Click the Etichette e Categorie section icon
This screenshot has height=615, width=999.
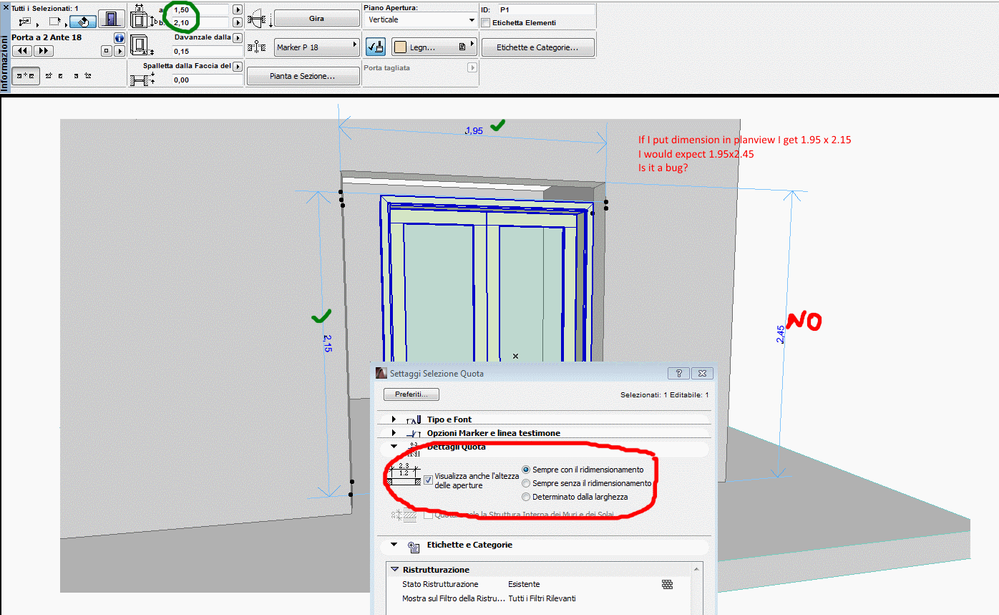[x=413, y=547]
